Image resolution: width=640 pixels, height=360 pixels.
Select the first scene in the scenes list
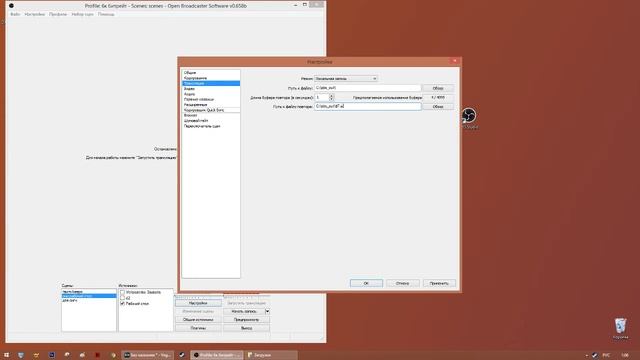click(x=89, y=292)
